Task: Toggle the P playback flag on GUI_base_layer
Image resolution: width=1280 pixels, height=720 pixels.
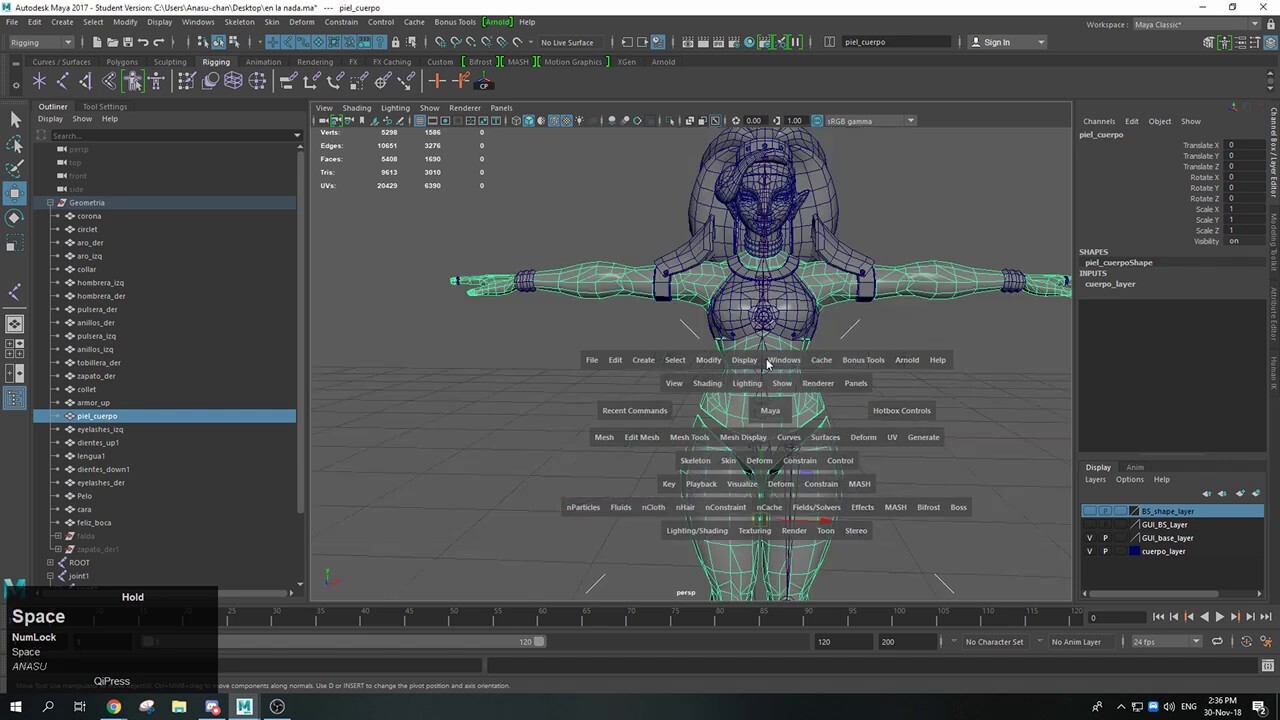Action: tap(1105, 538)
